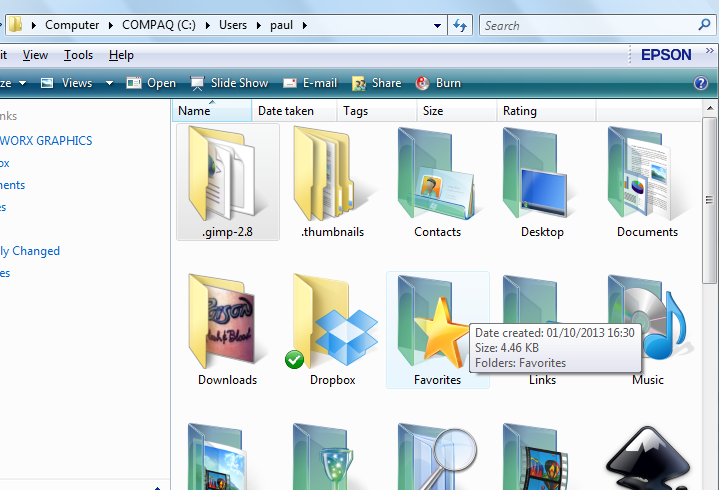Expand the arrow after Computer in path
The image size is (719, 490).
pyautogui.click(x=111, y=25)
